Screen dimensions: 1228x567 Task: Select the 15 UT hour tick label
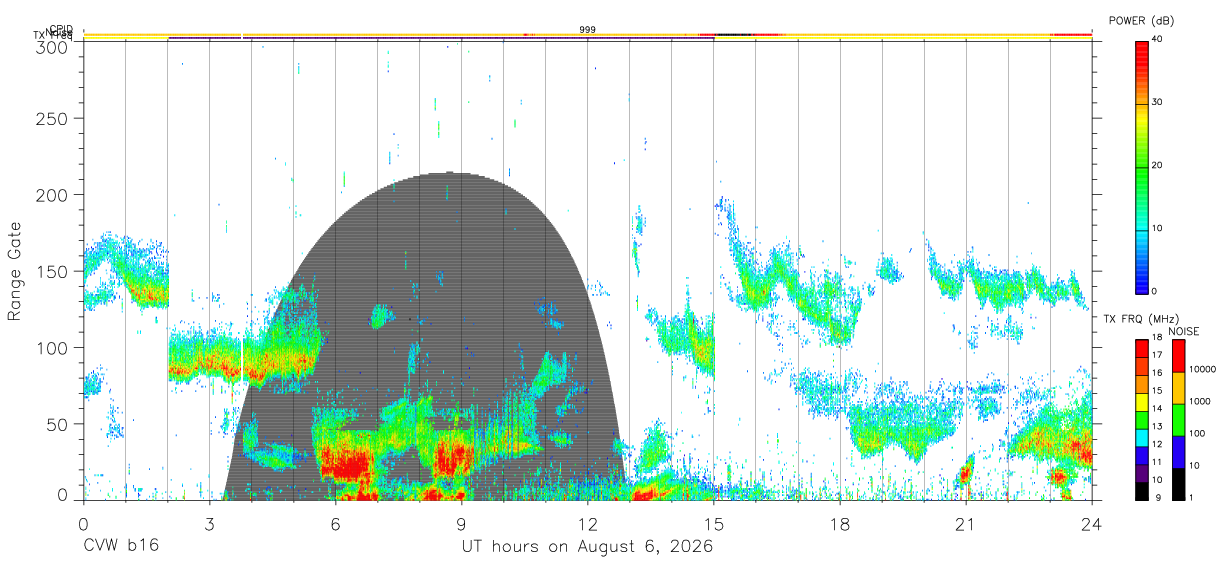tap(714, 522)
